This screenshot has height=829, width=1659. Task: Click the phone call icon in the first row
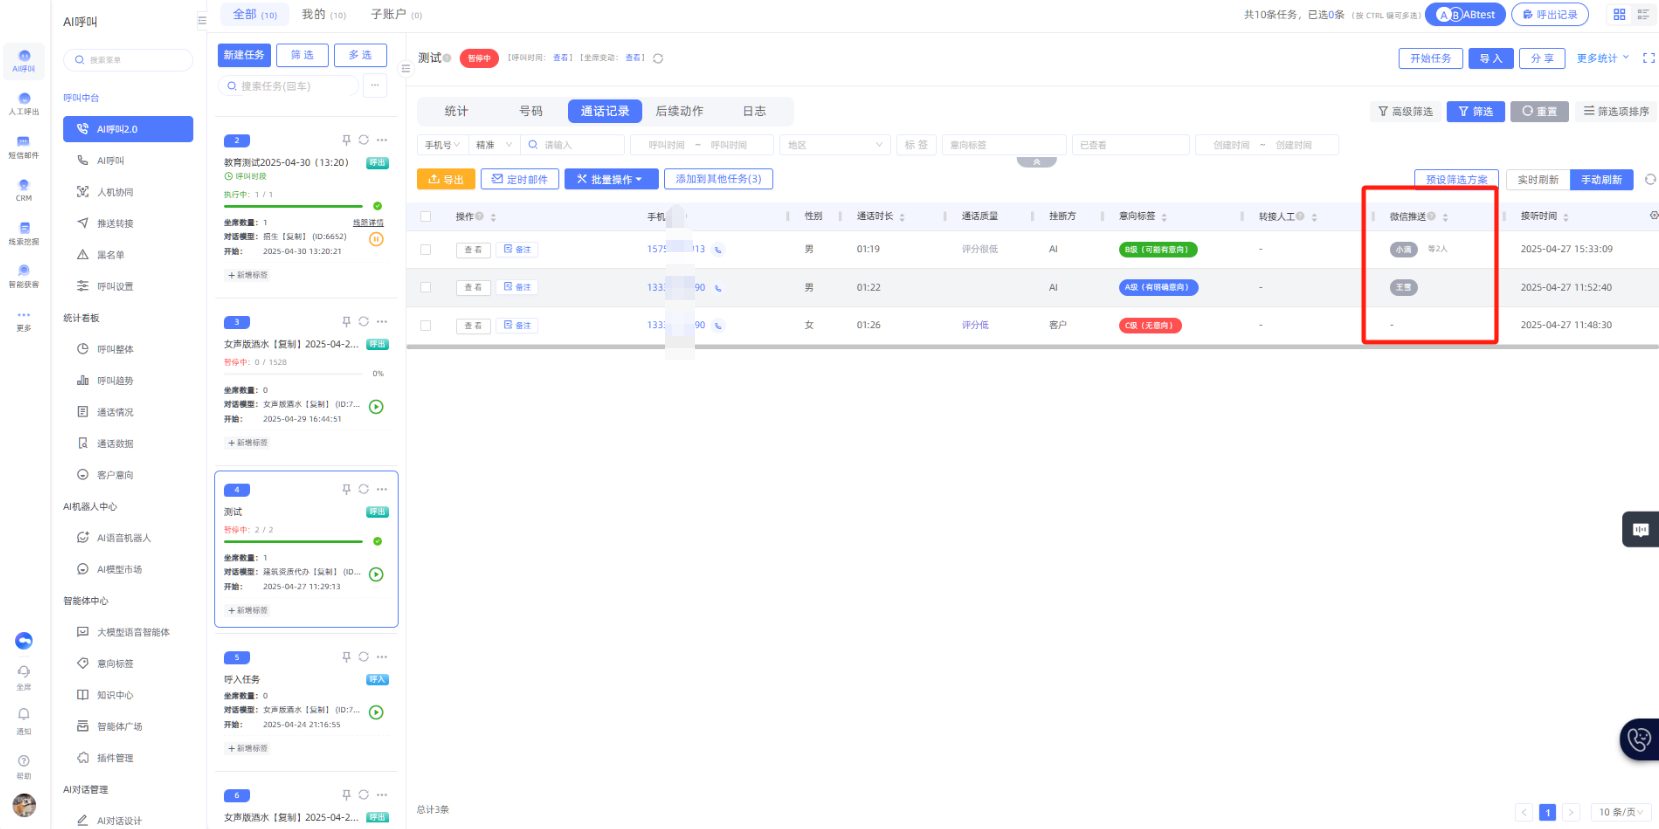coord(718,250)
